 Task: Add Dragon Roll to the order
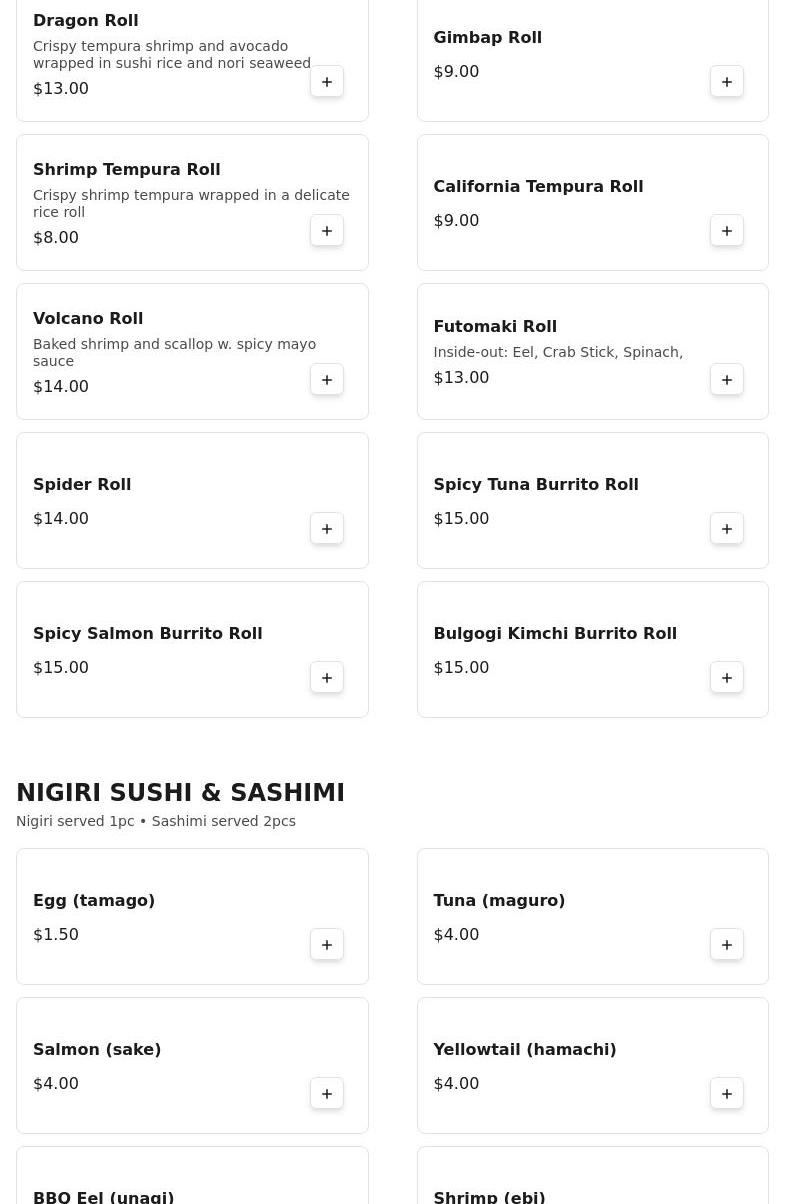(327, 82)
